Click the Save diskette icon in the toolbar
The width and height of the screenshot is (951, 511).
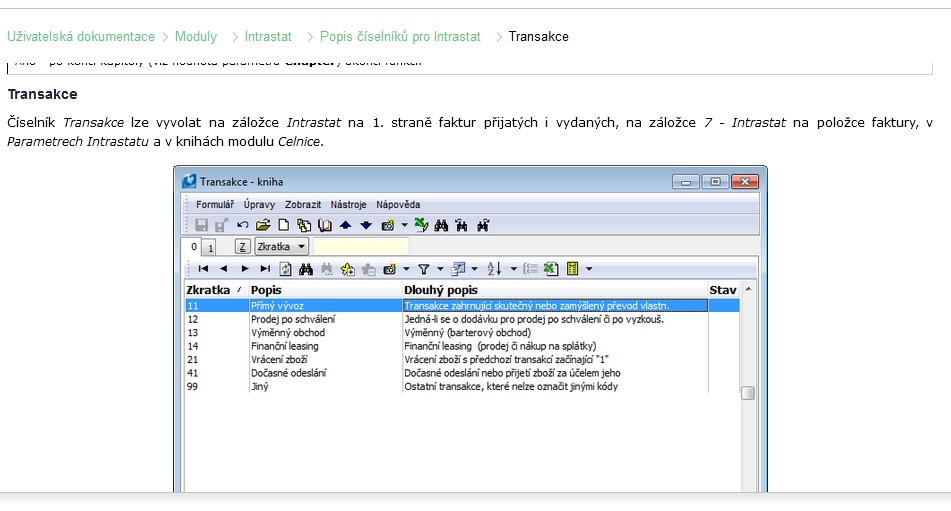201,225
